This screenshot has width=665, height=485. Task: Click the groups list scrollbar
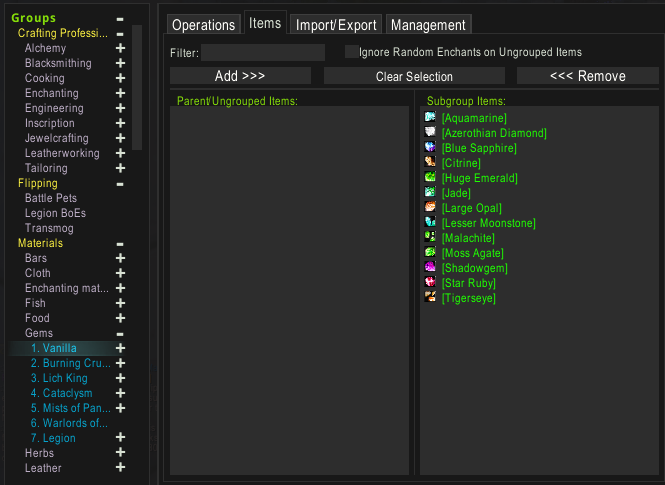137,90
